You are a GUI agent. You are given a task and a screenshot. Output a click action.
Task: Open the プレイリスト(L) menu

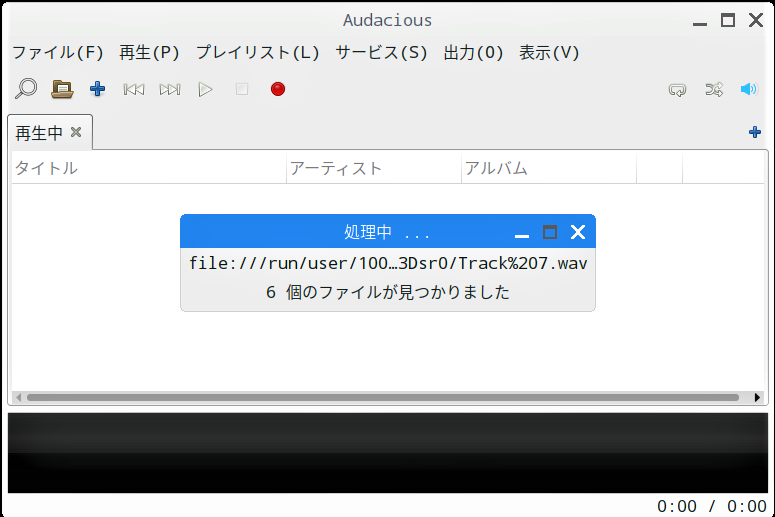tap(258, 52)
